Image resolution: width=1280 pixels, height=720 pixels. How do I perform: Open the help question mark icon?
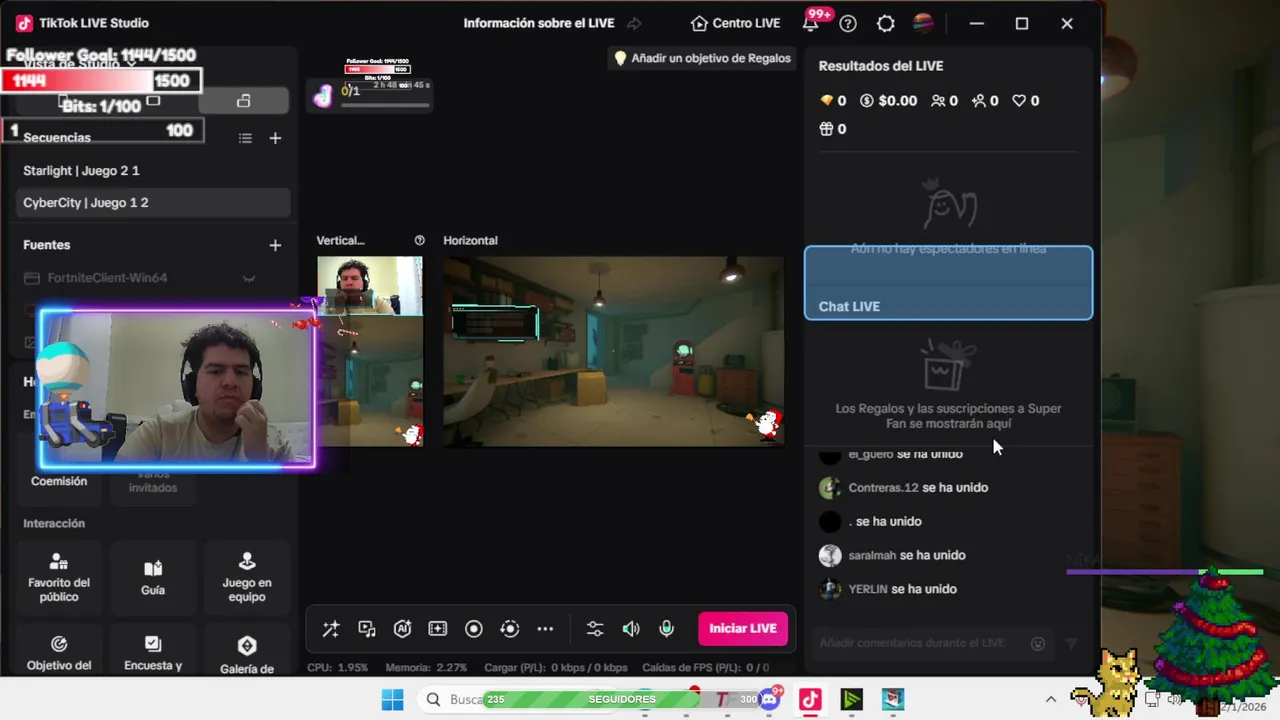pos(848,23)
